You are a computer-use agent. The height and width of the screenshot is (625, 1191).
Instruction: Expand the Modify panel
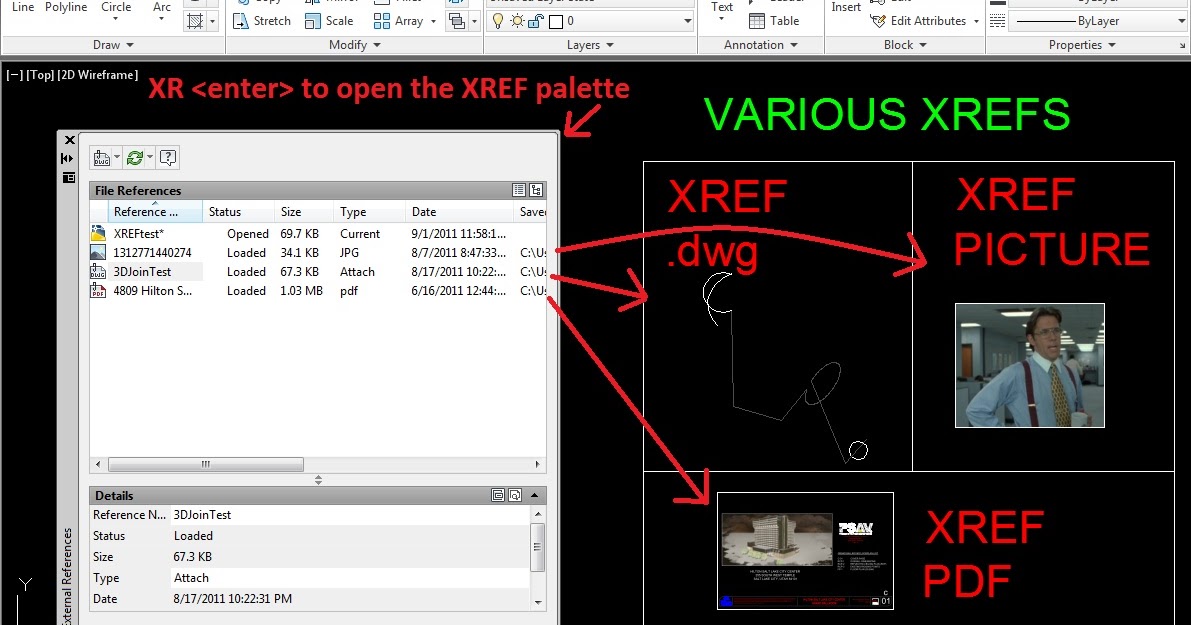click(354, 45)
